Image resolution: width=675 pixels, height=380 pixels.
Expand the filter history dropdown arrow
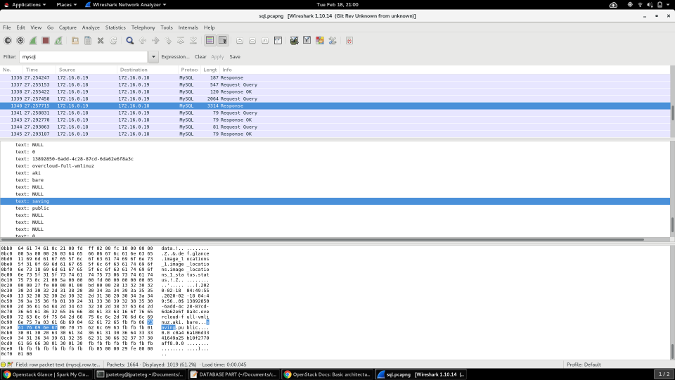click(x=153, y=57)
